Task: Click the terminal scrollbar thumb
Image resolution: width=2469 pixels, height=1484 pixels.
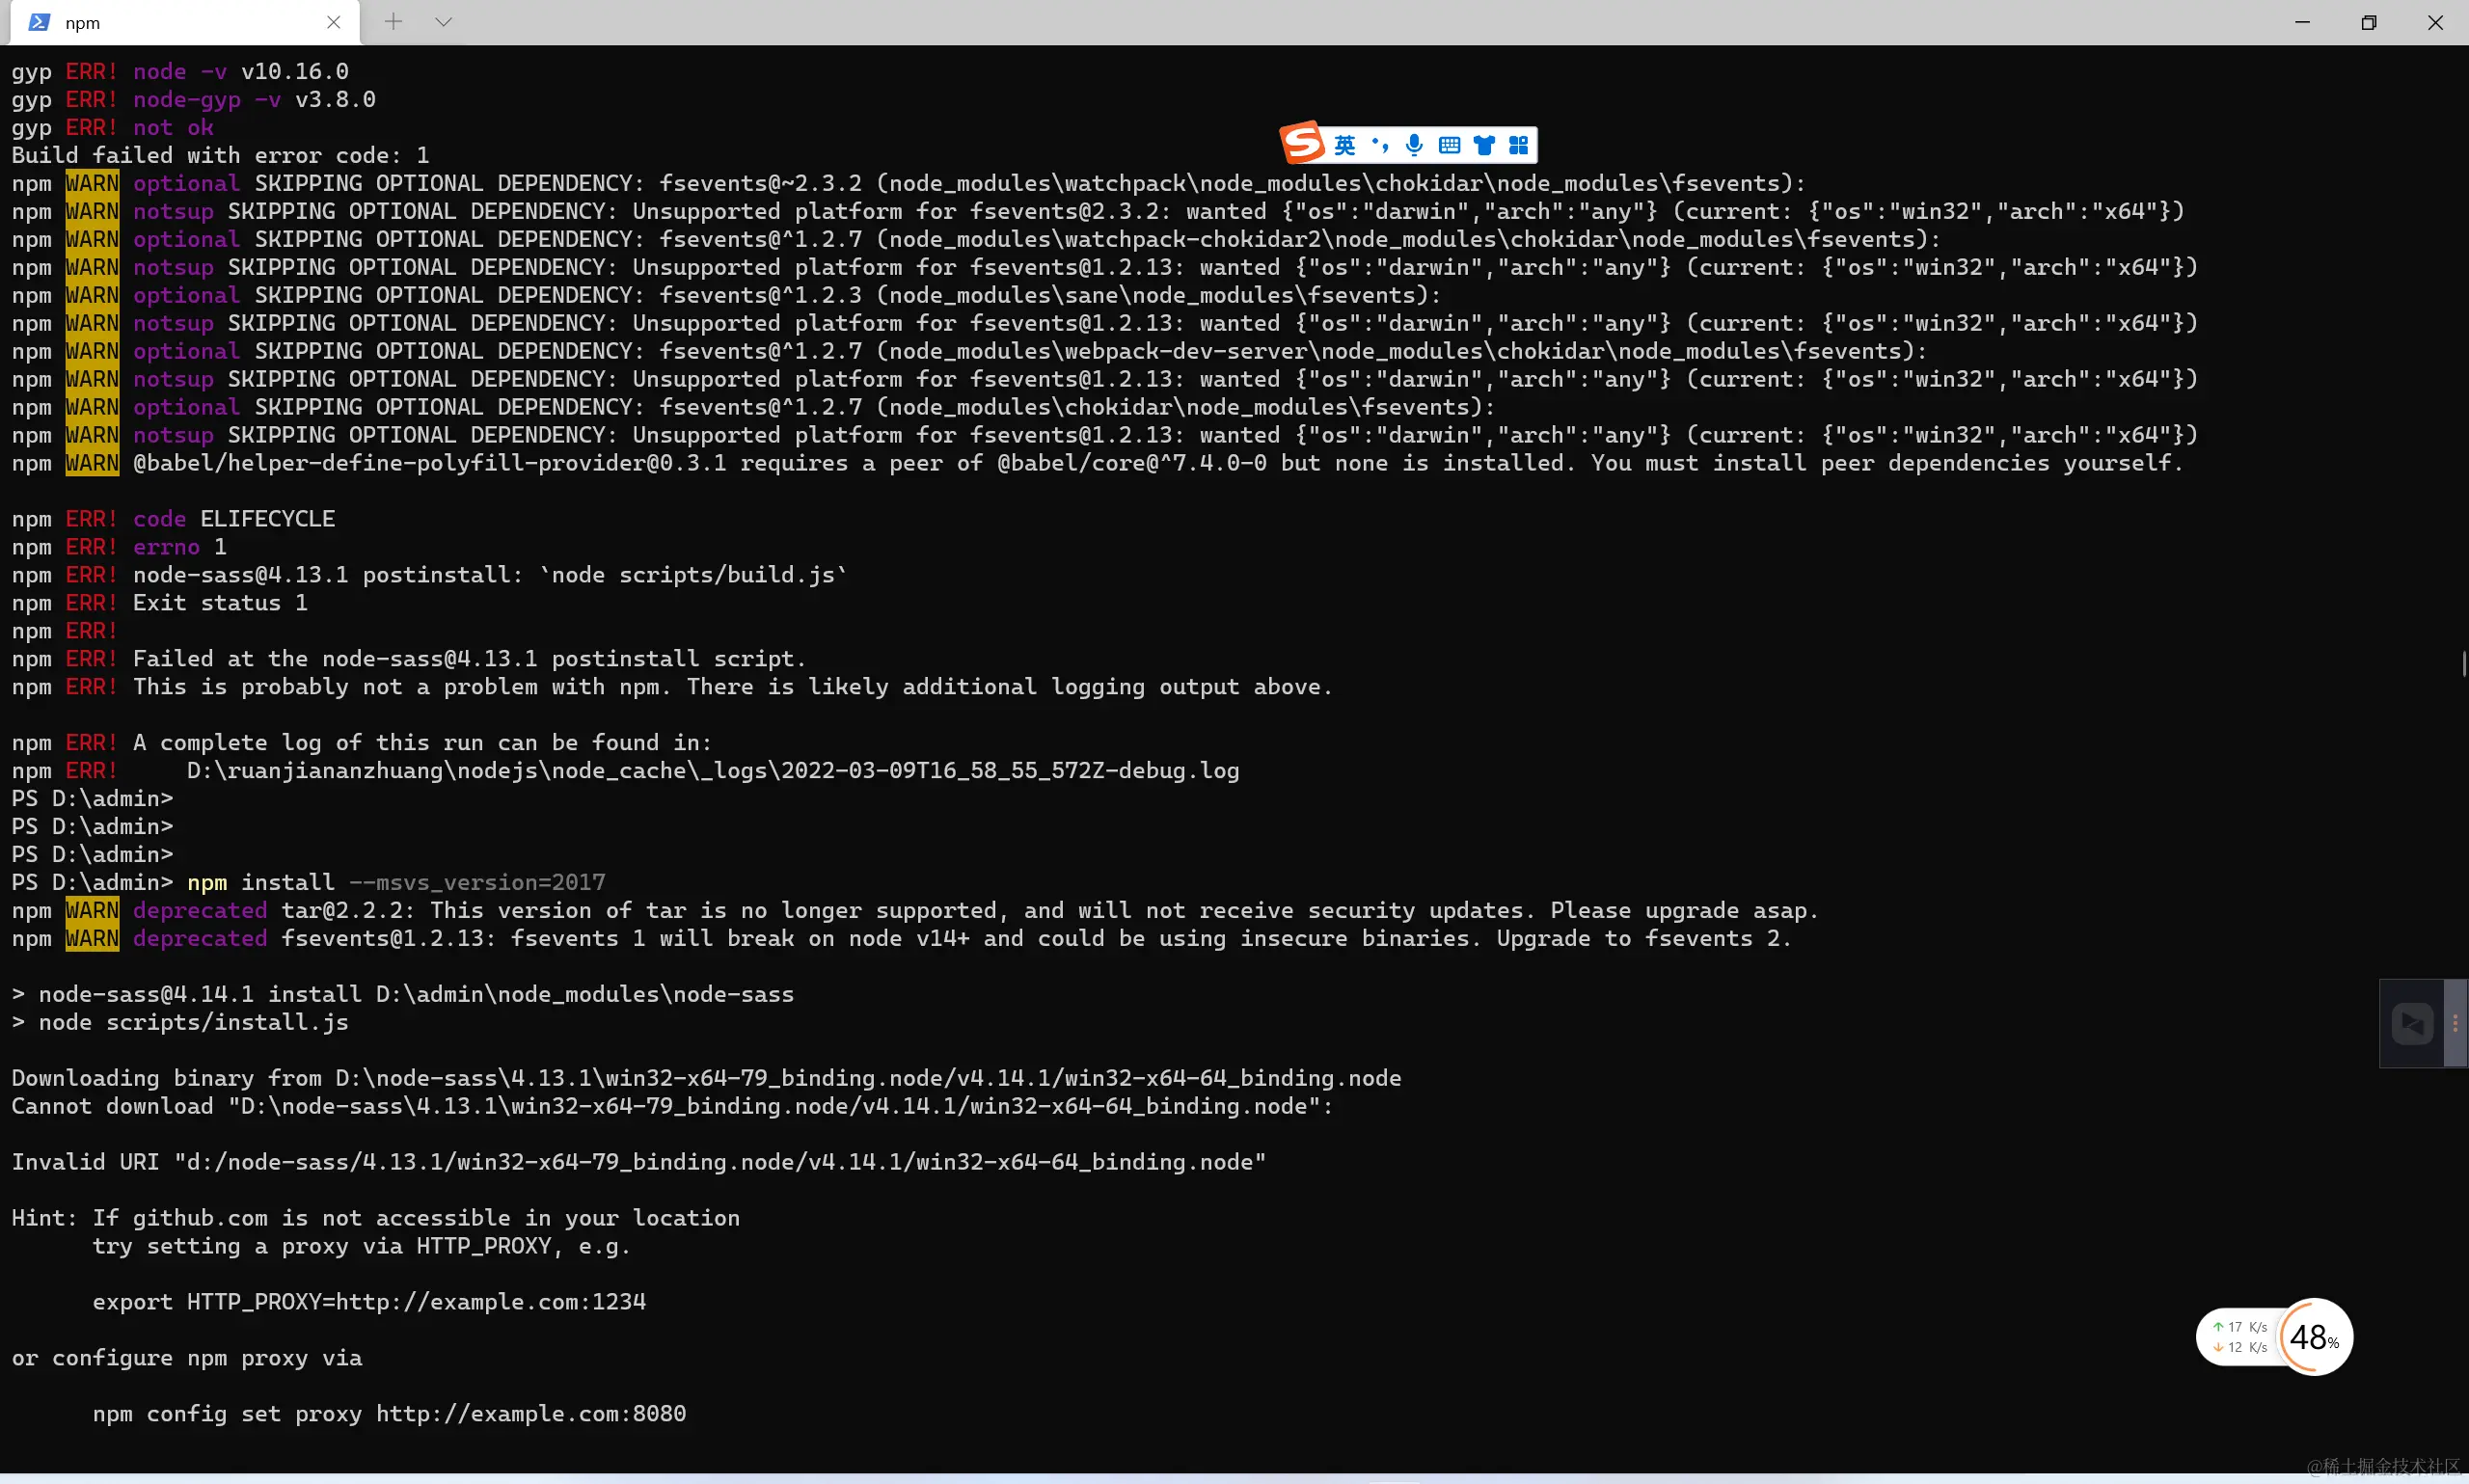Action: click(2463, 663)
